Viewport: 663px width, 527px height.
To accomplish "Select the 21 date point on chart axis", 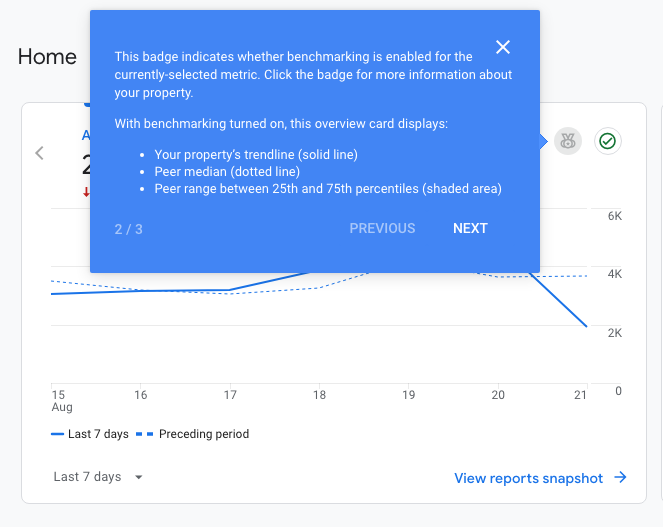I will 580,396.
